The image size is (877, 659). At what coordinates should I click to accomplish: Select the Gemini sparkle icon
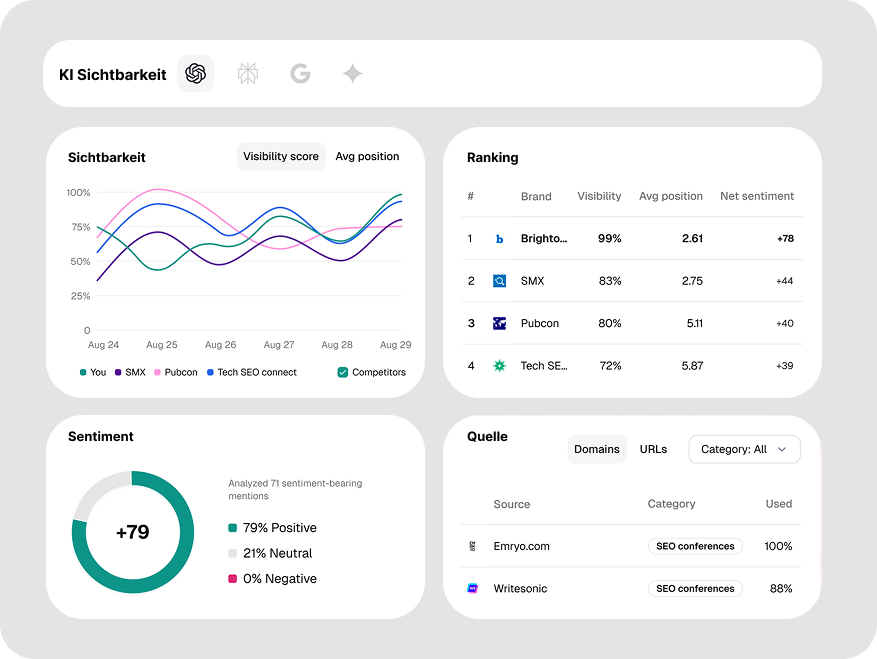pos(352,73)
